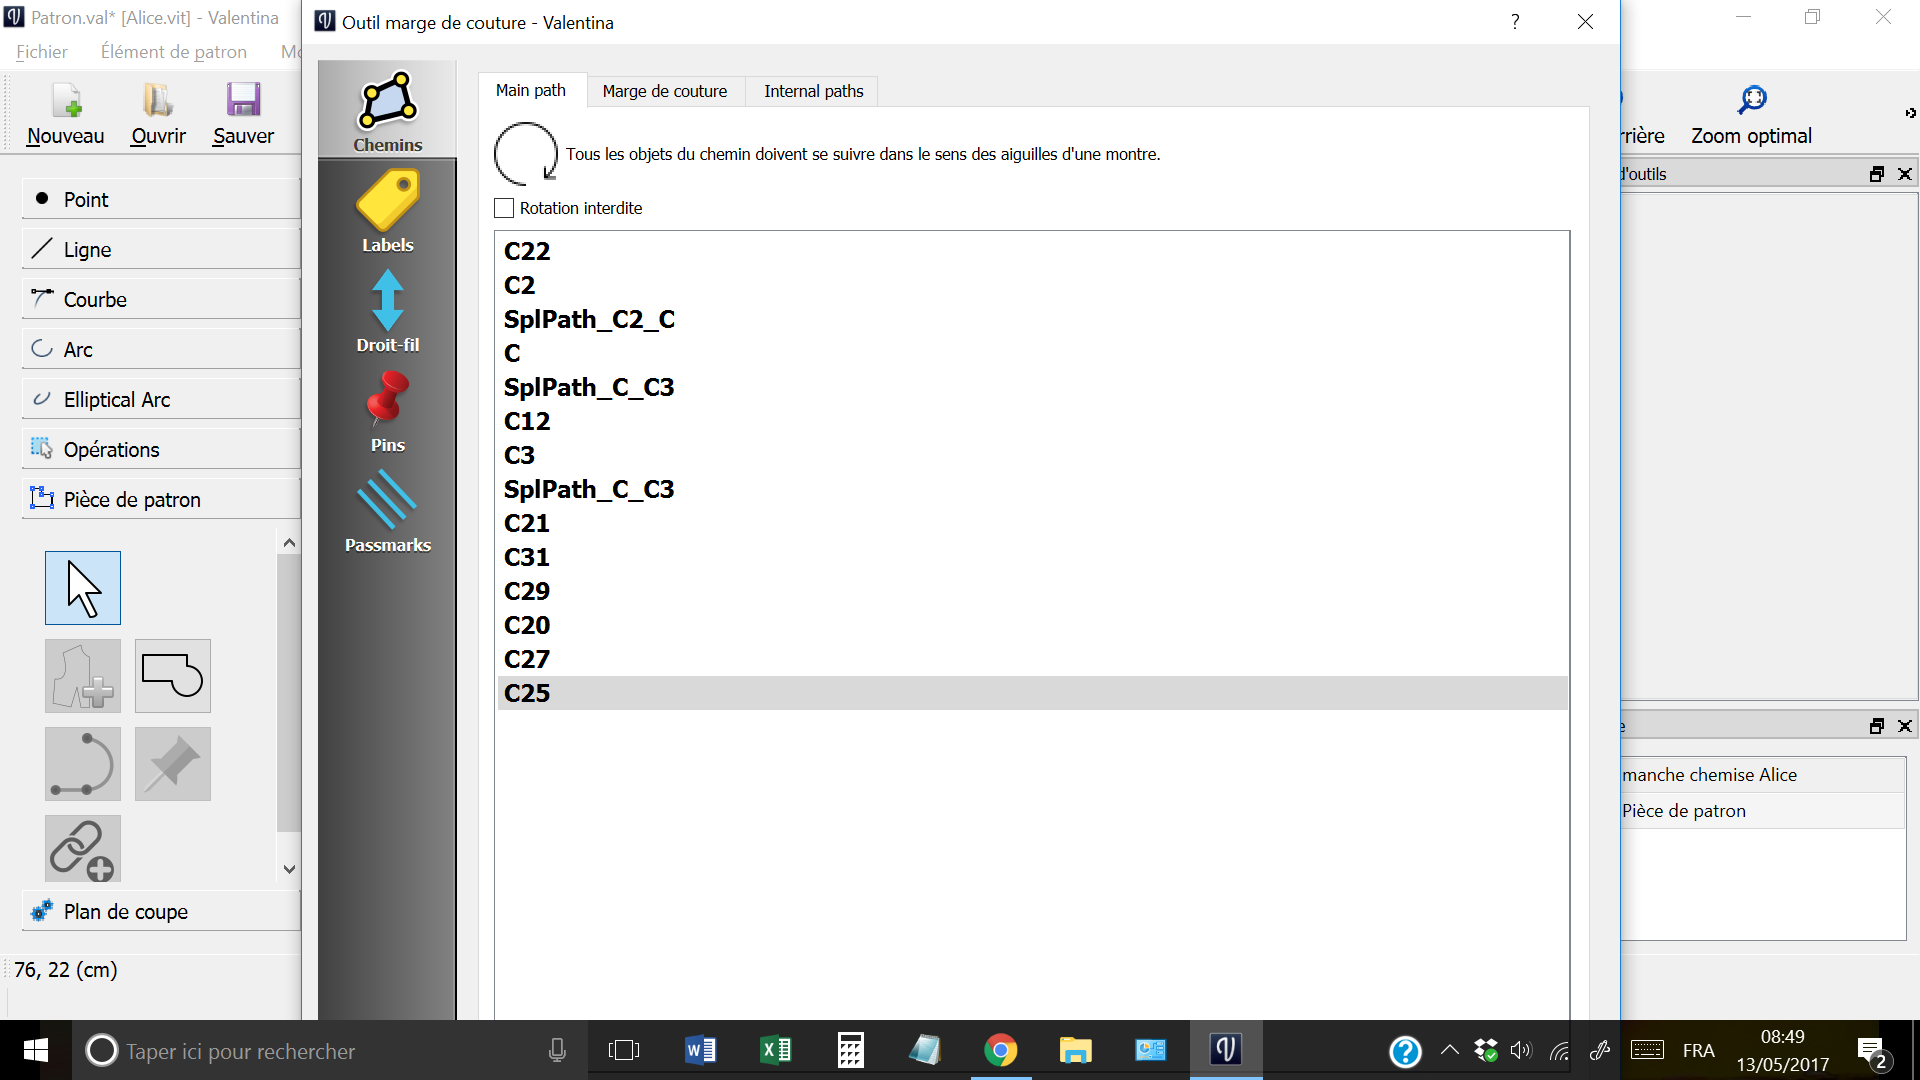Open Chrome from the taskbar

[1000, 1050]
